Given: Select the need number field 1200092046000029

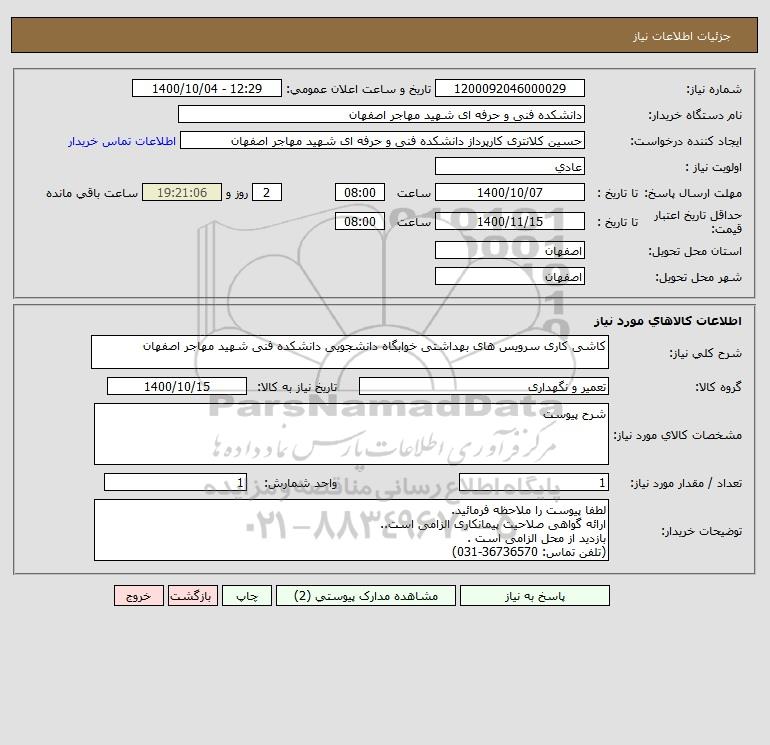Looking at the screenshot, I should pyautogui.click(x=510, y=88).
